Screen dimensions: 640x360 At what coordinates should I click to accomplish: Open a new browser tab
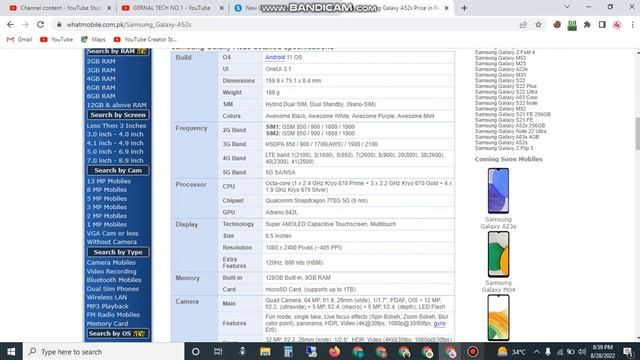[464, 8]
